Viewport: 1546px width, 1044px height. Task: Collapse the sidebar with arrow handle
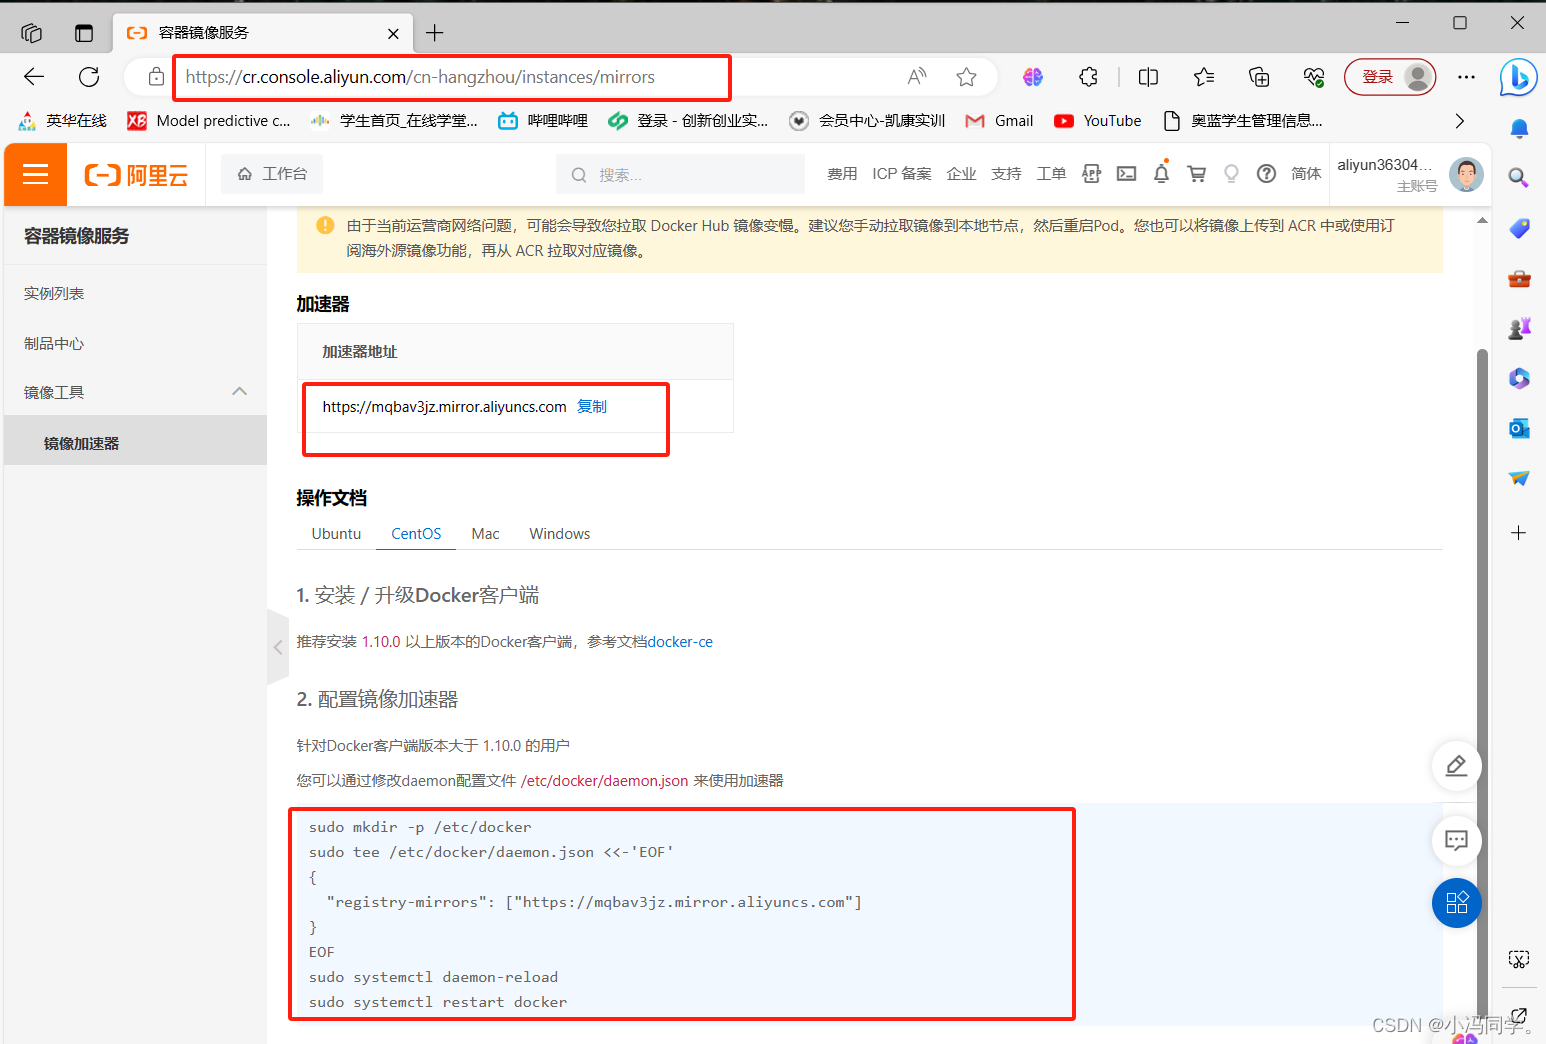coord(278,647)
